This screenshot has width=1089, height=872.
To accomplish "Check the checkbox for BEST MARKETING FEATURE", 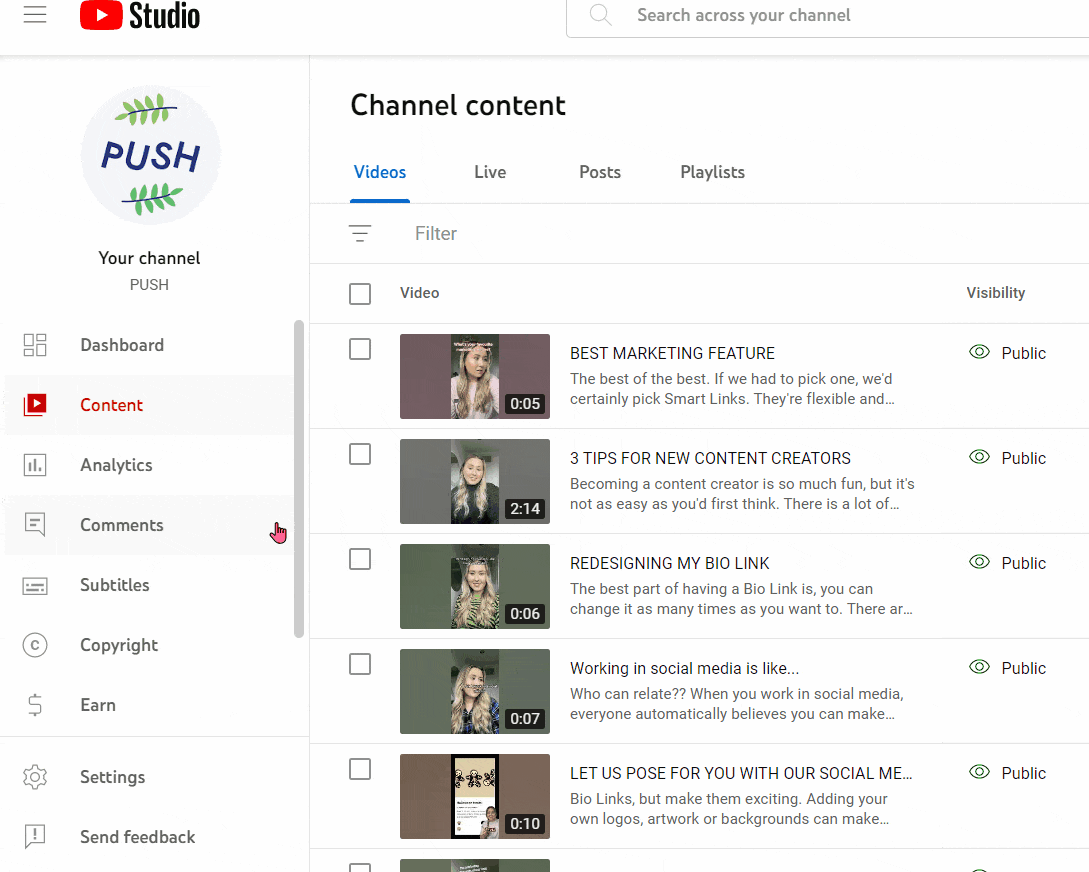I will click(x=360, y=349).
